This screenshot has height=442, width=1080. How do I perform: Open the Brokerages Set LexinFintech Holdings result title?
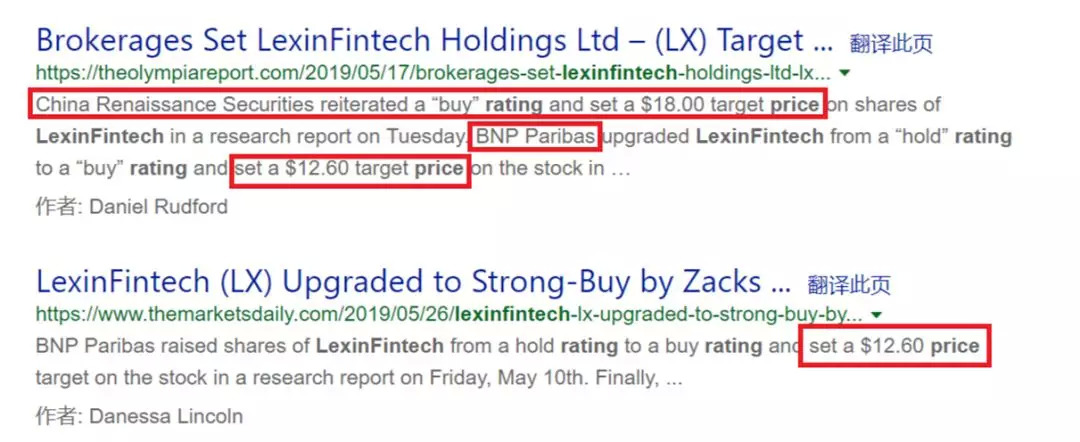point(434,41)
